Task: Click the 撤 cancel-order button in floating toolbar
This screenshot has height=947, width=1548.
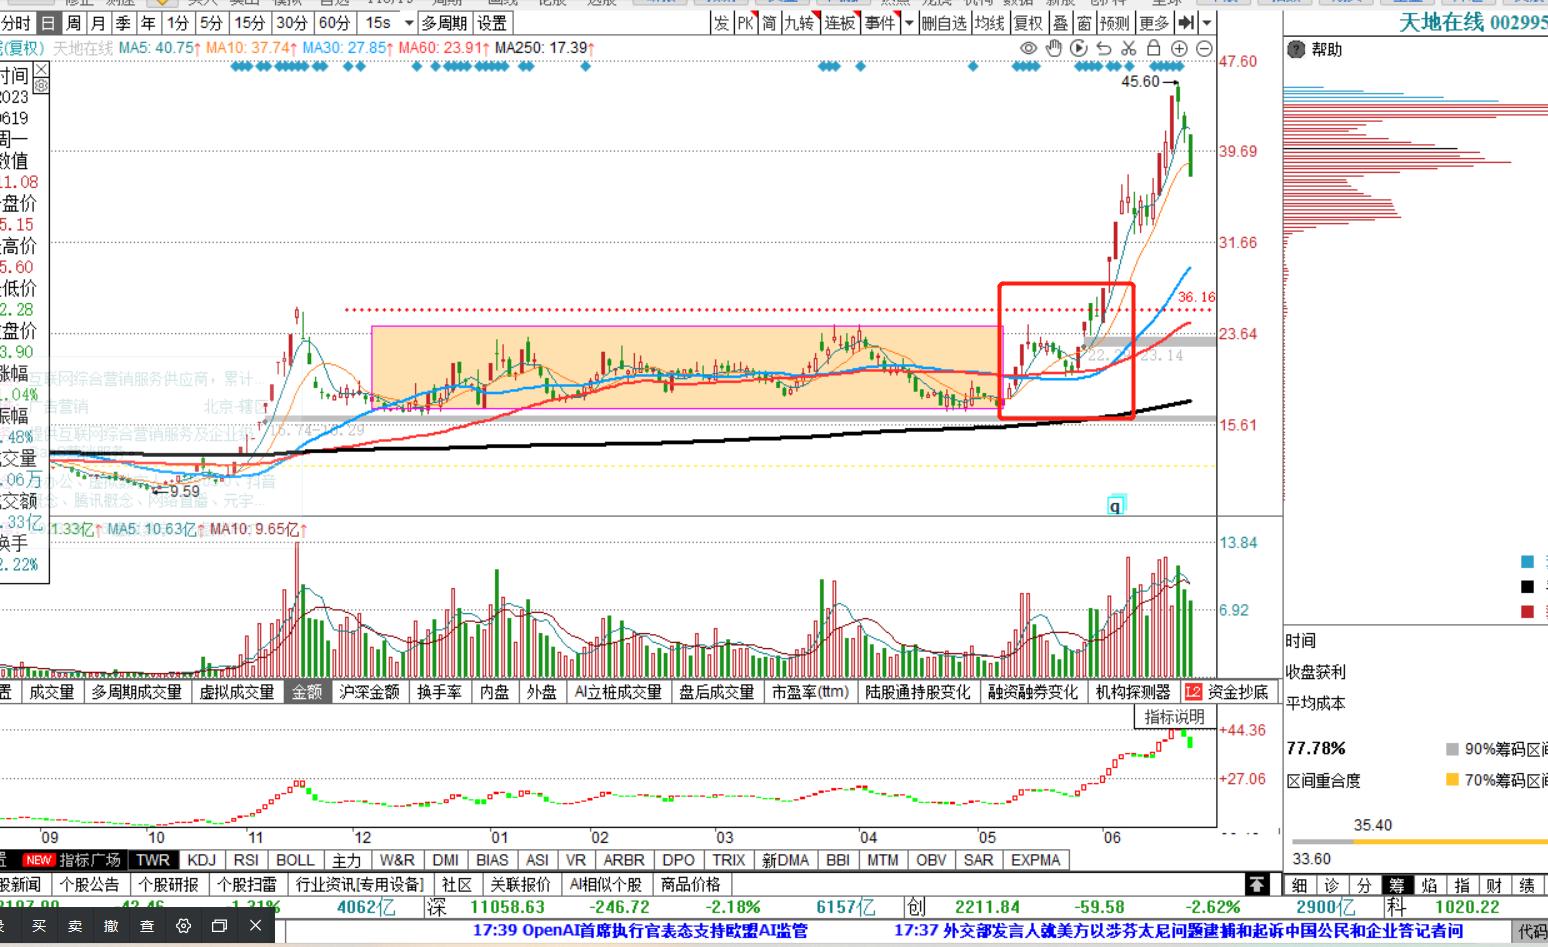Action: 111,926
